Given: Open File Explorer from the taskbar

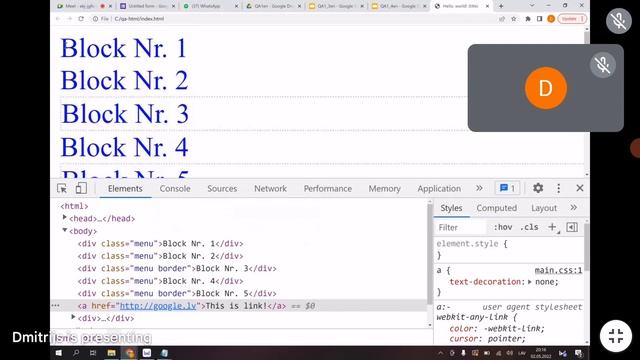Looking at the screenshot, I should click(111, 353).
